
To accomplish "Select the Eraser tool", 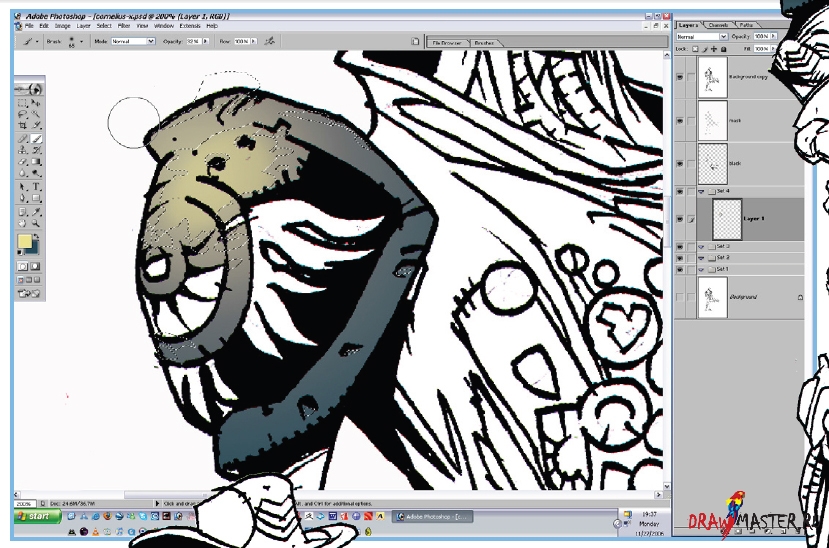I will tap(23, 162).
